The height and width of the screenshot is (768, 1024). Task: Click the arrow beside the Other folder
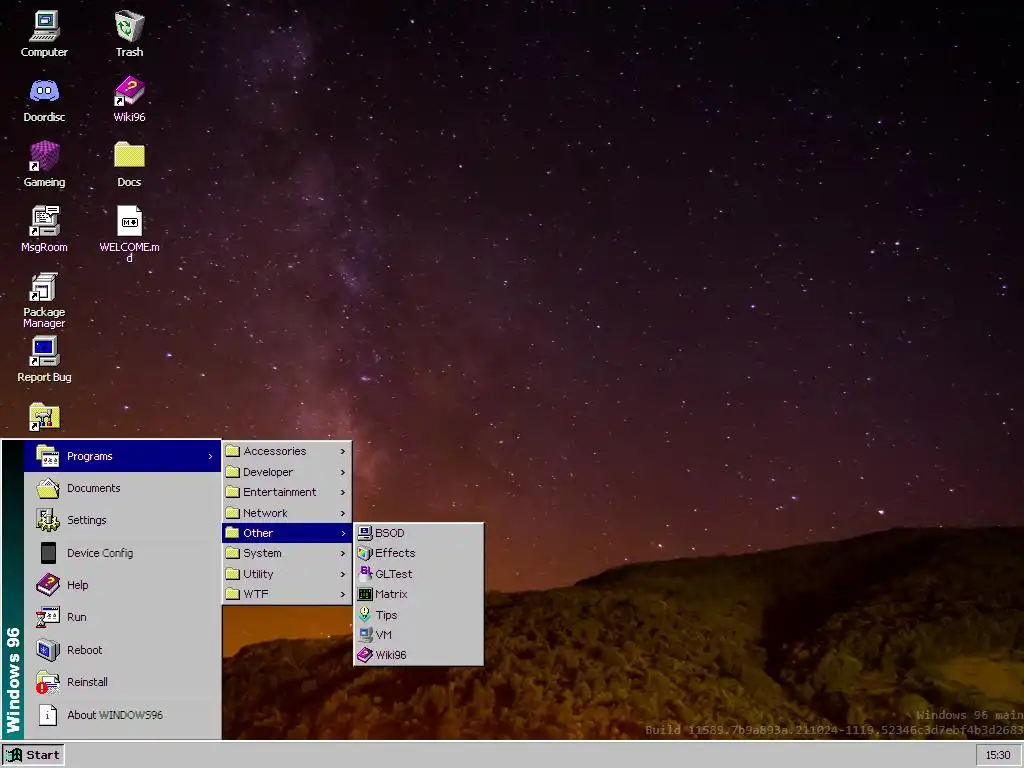coord(343,534)
